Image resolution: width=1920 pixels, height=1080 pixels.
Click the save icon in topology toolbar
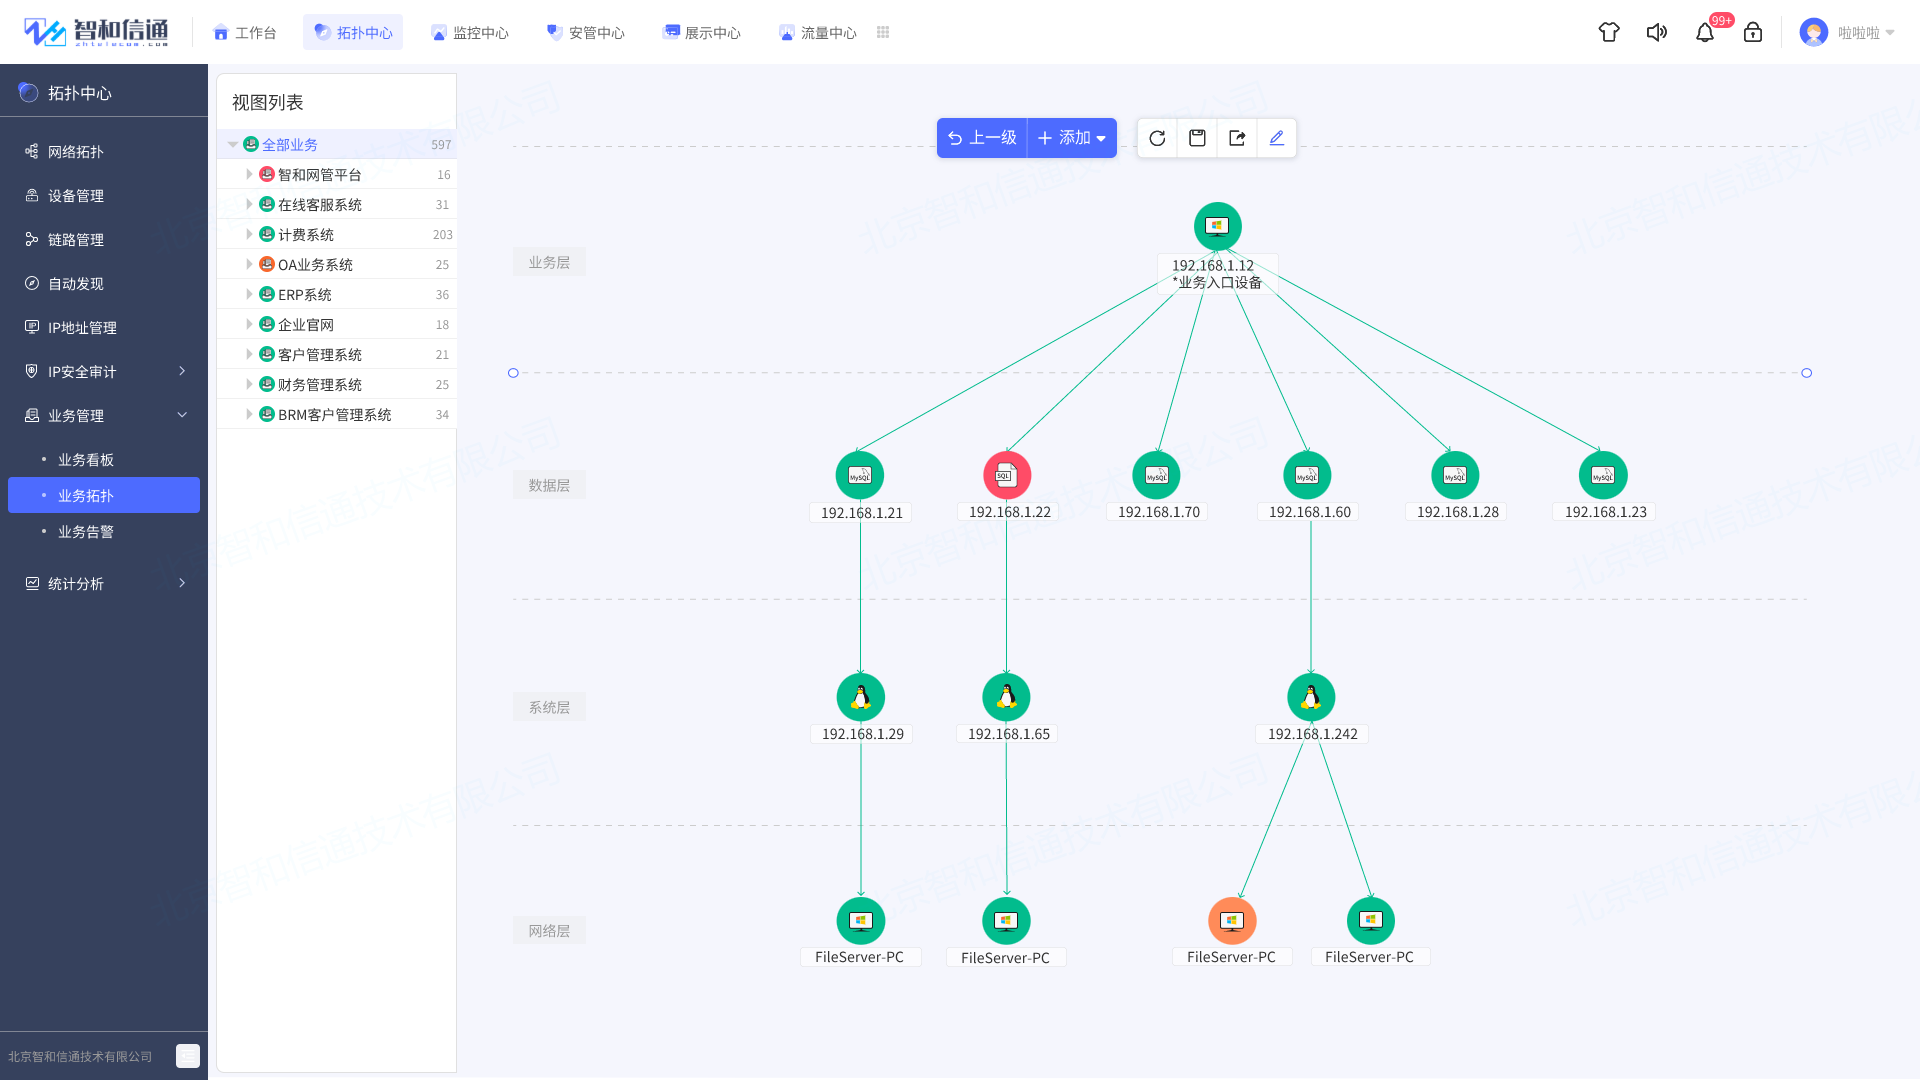point(1197,138)
